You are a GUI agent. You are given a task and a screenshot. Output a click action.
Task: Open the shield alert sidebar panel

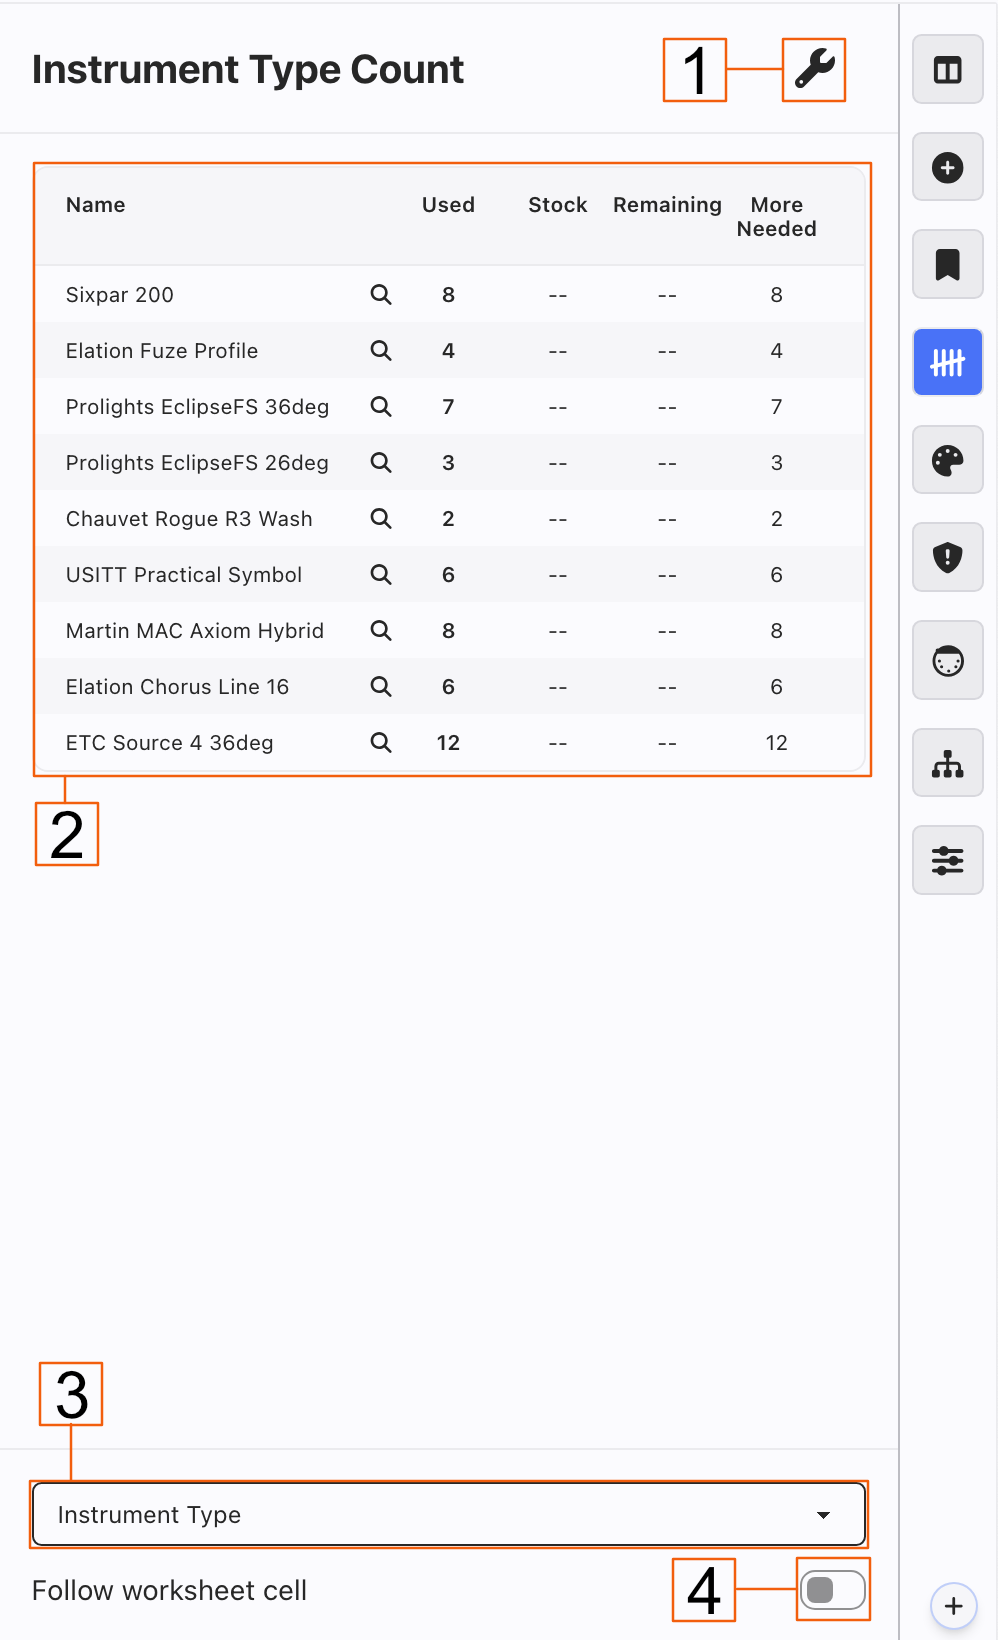[x=947, y=557]
